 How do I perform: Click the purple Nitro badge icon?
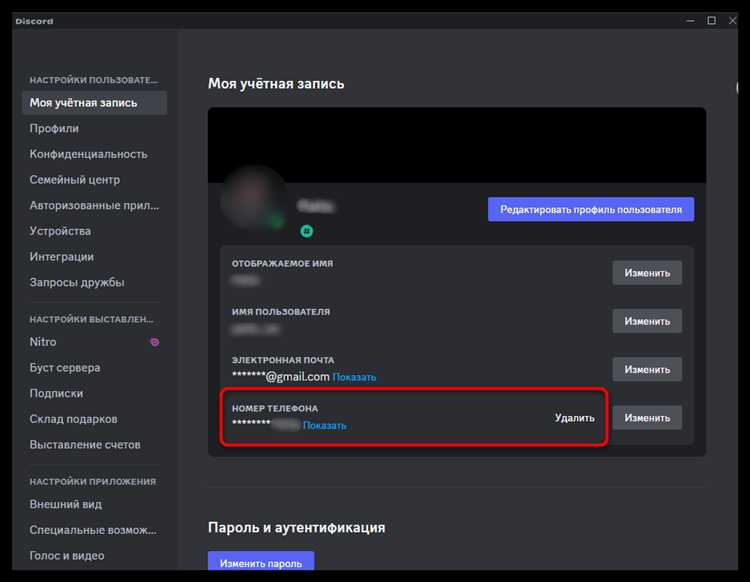coord(154,342)
